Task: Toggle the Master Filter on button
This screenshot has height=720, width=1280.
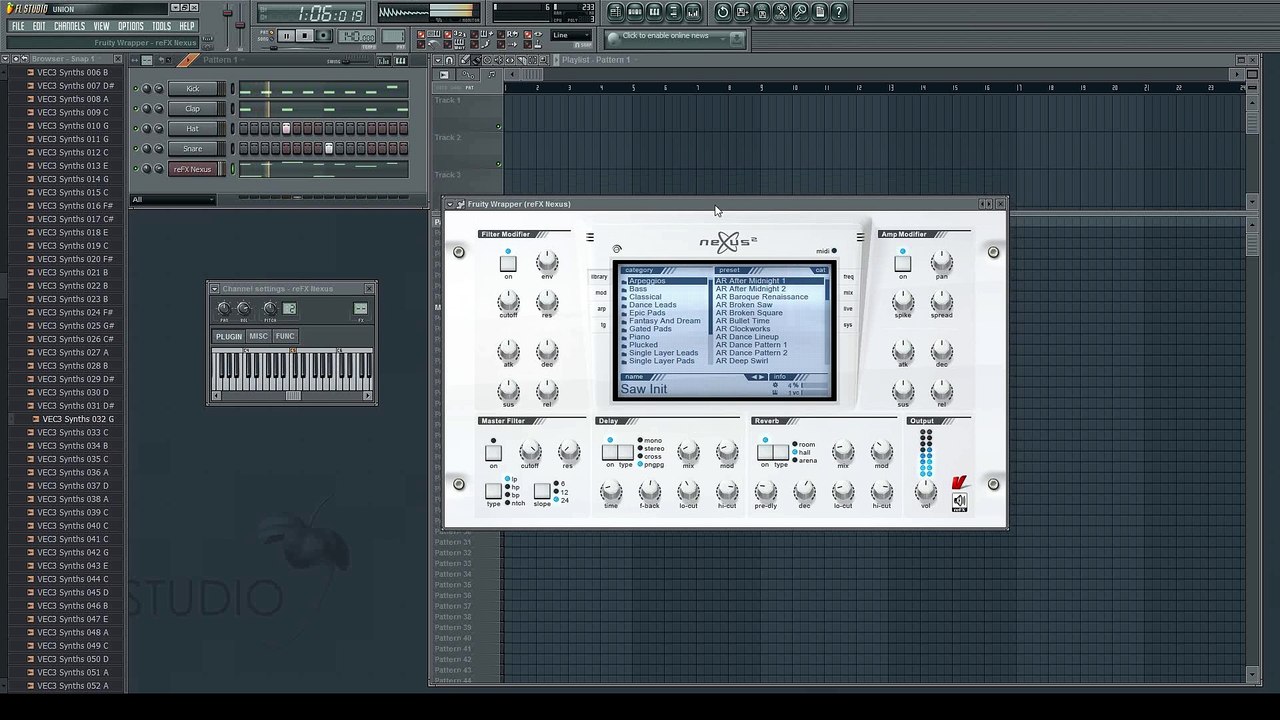Action: coord(493,452)
